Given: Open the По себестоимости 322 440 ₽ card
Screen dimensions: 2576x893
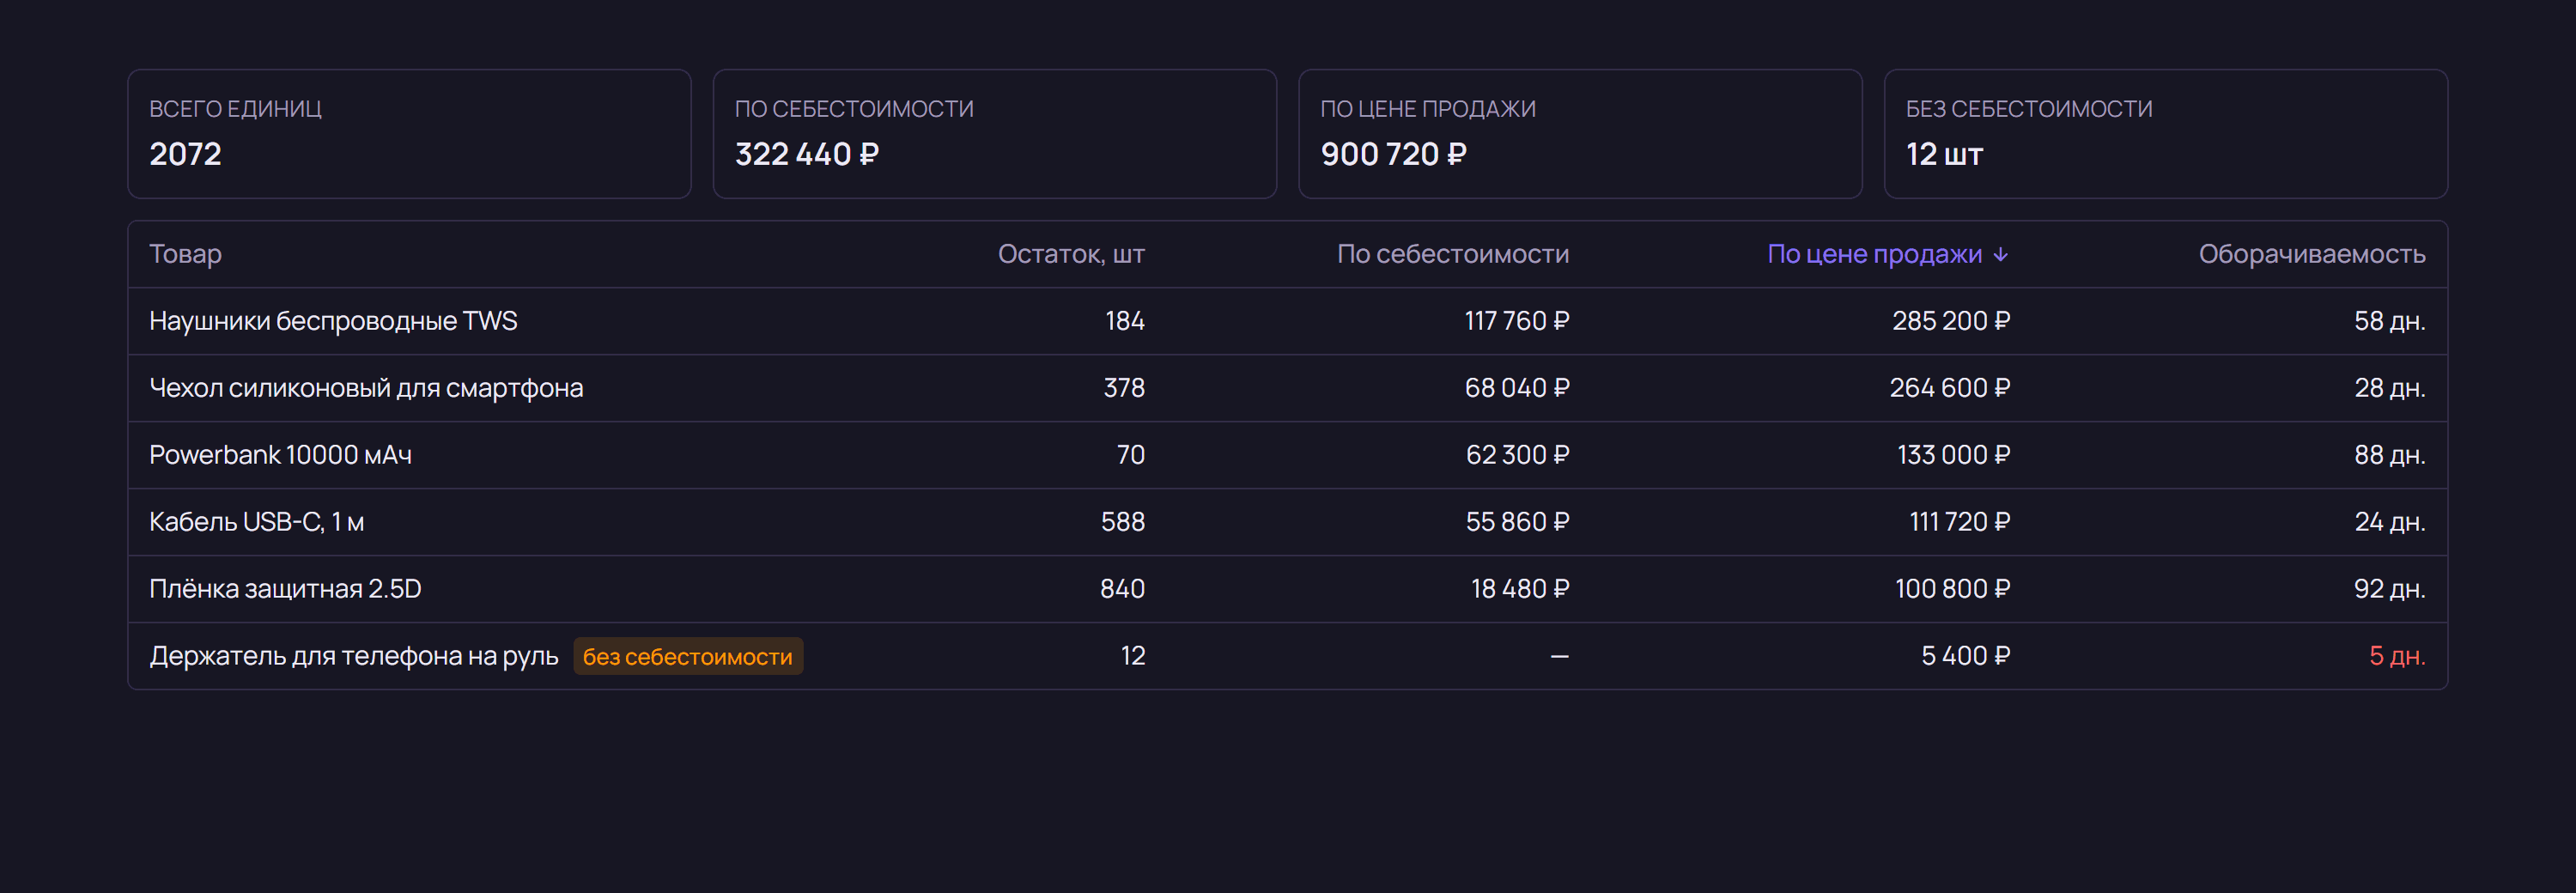Looking at the screenshot, I should point(995,133).
